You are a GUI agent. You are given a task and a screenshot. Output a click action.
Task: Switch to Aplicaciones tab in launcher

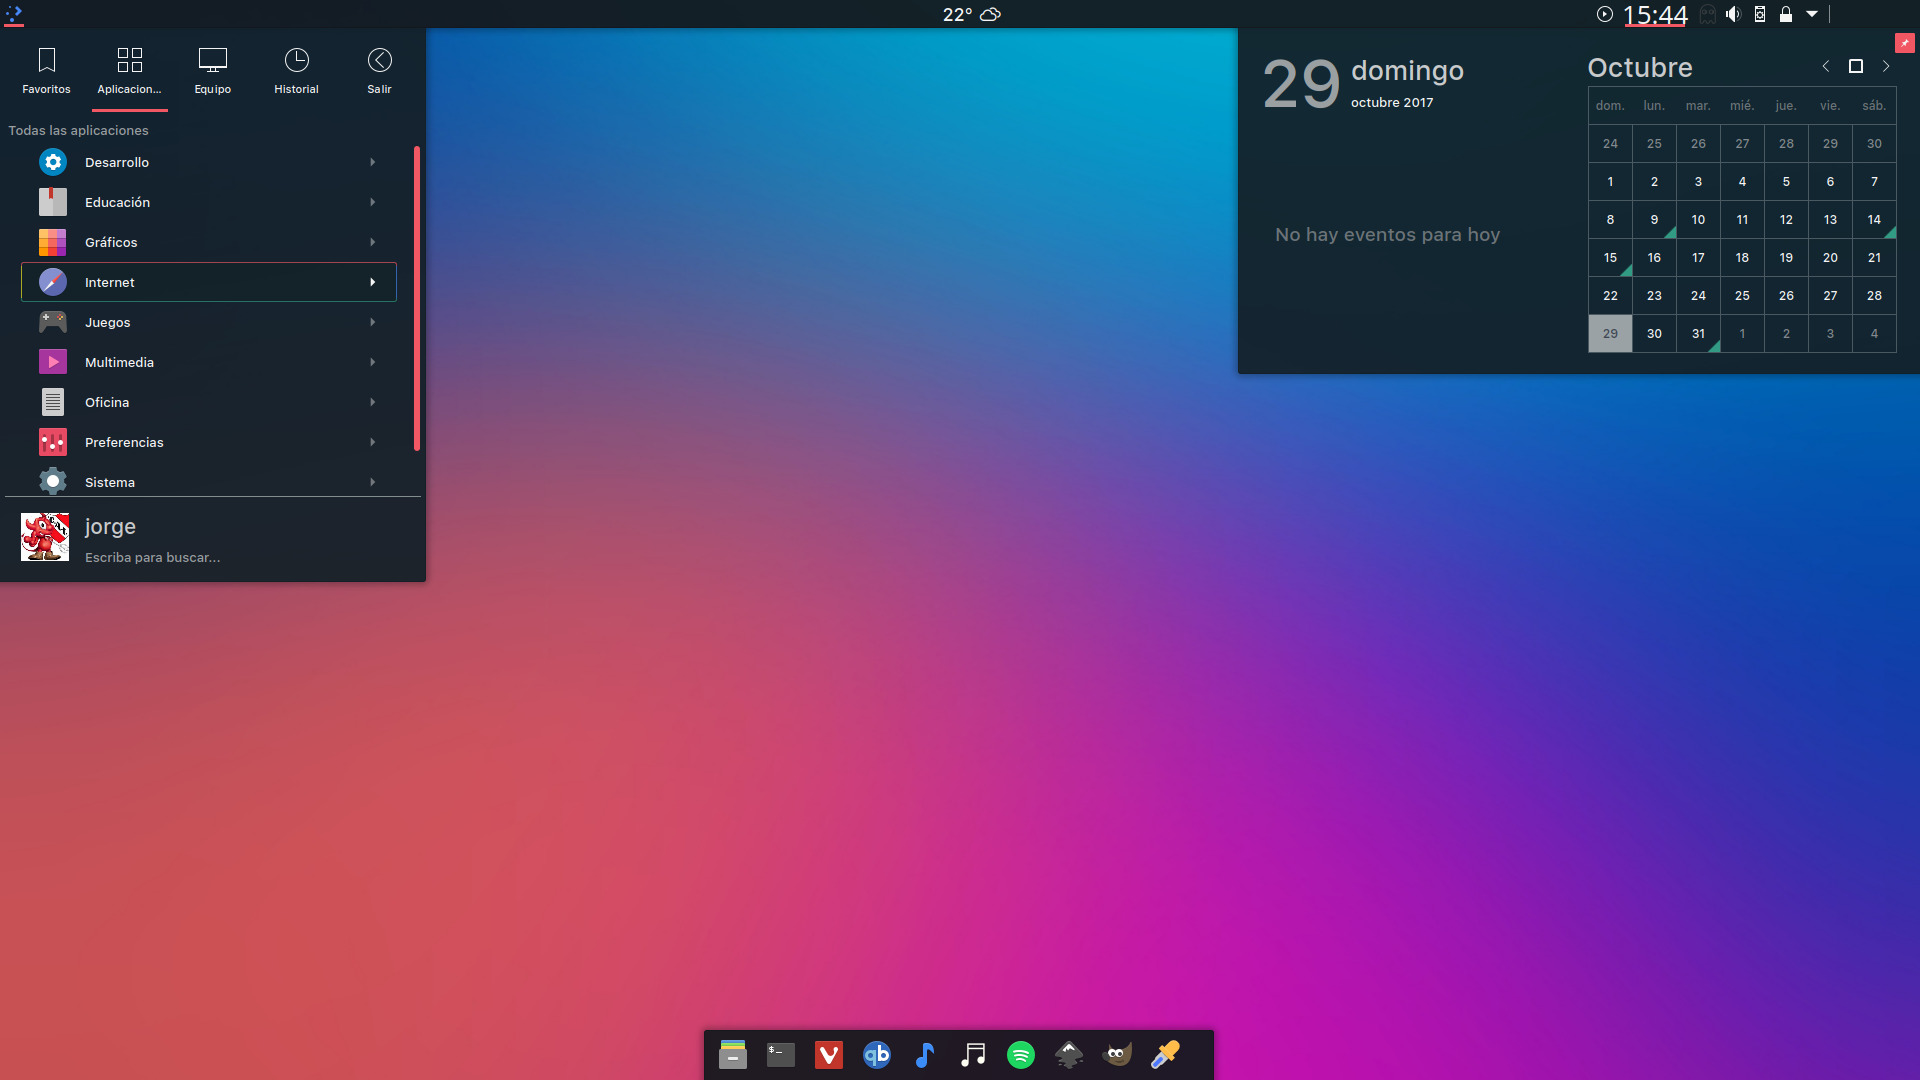pyautogui.click(x=129, y=70)
